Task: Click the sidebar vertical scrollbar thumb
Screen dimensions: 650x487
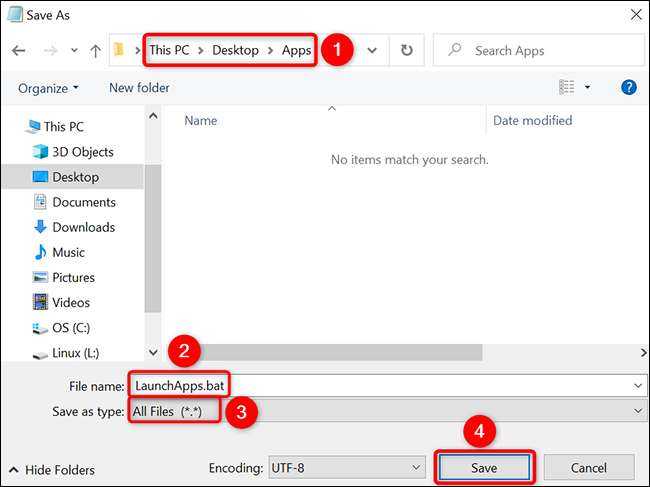Action: 153,238
